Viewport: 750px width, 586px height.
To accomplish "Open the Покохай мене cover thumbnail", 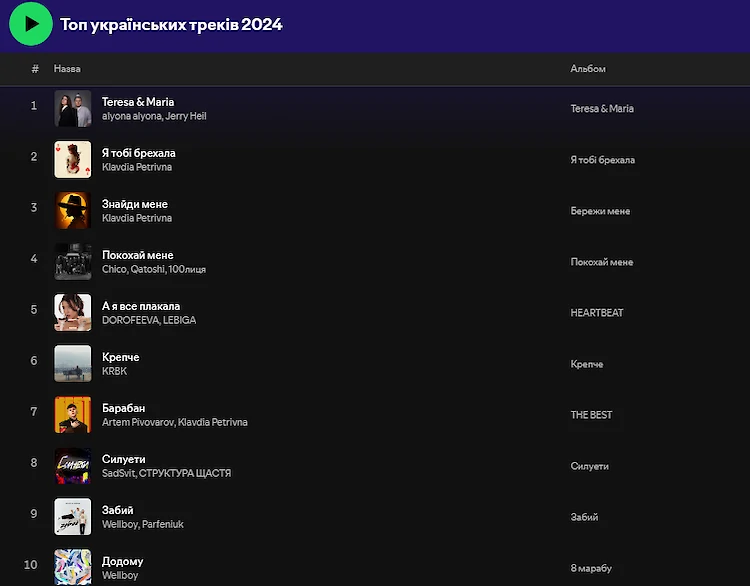I will tap(73, 262).
